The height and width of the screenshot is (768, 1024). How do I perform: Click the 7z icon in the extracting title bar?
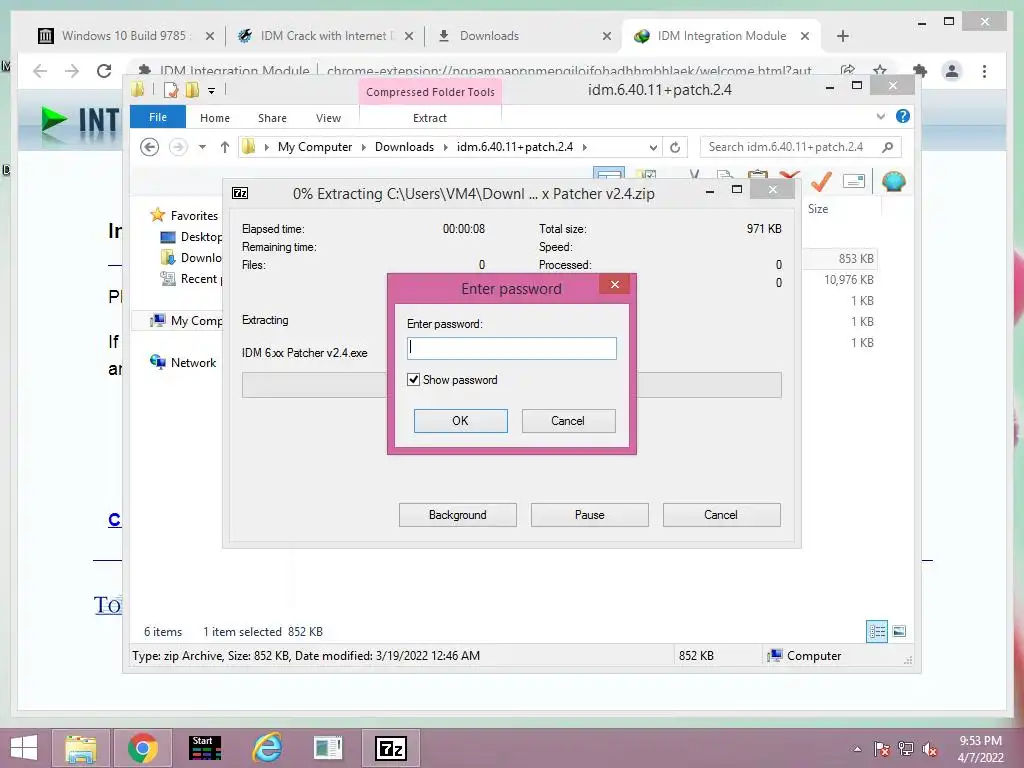[x=240, y=193]
